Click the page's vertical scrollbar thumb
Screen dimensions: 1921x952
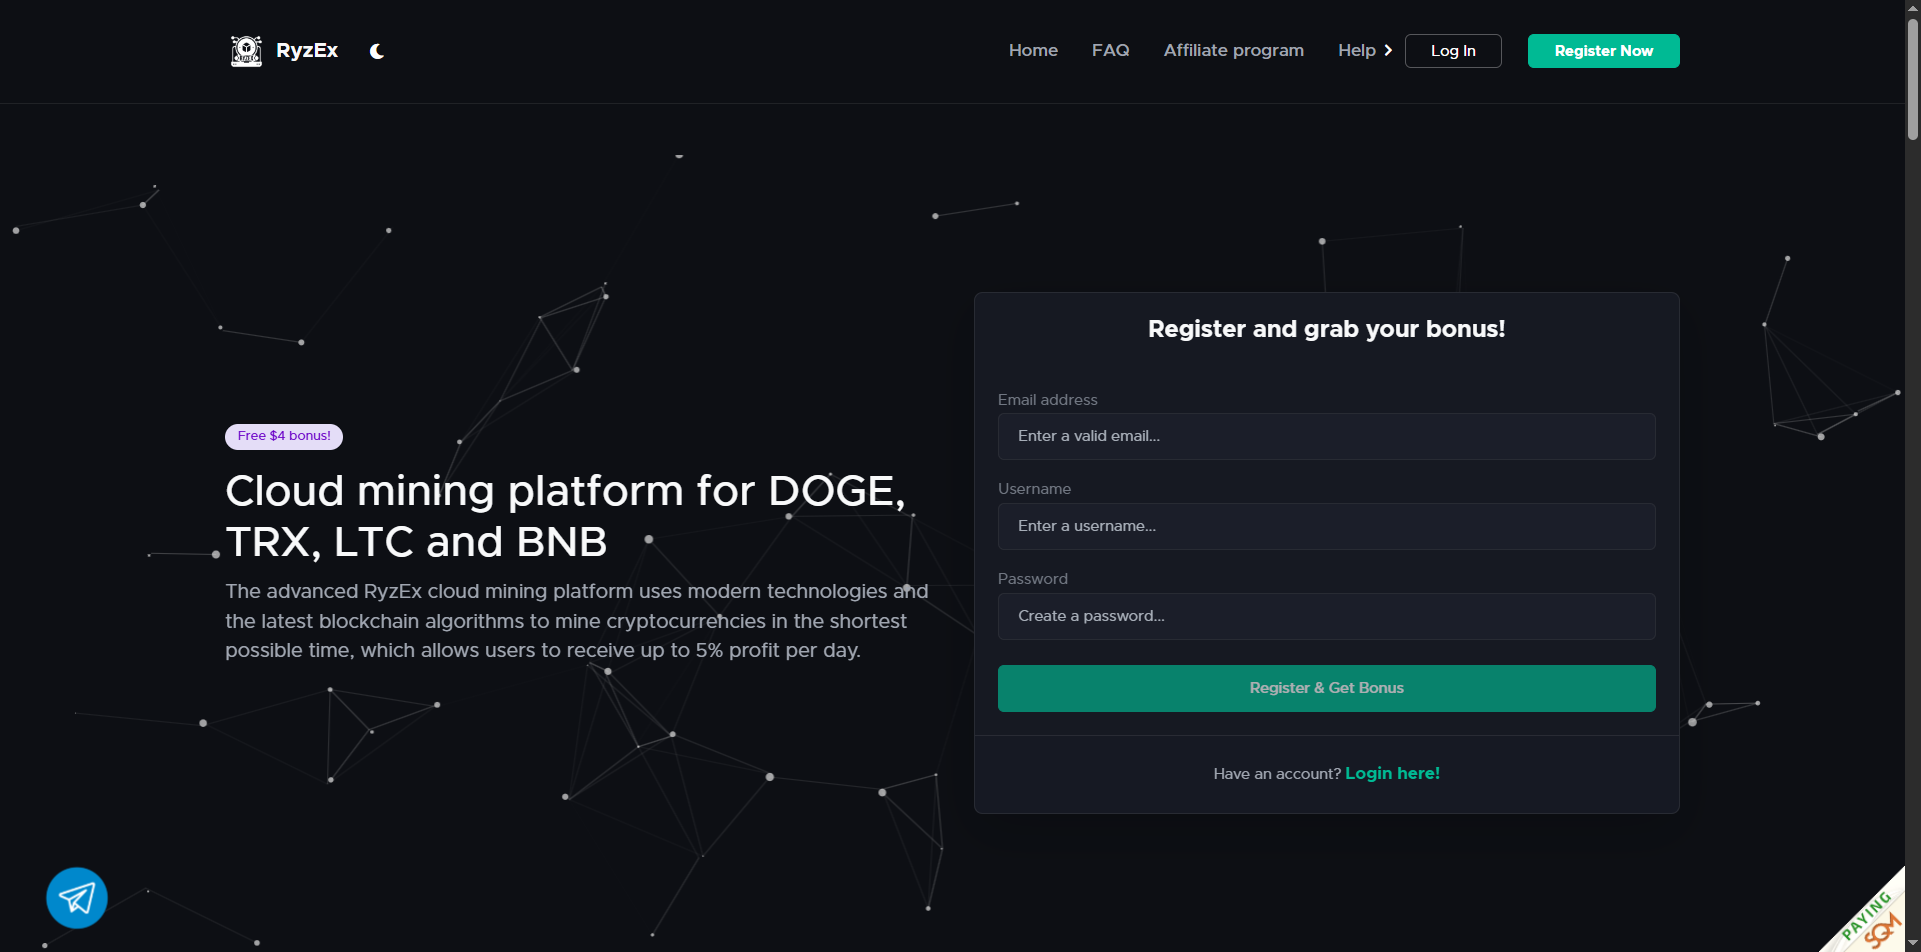click(x=1912, y=80)
